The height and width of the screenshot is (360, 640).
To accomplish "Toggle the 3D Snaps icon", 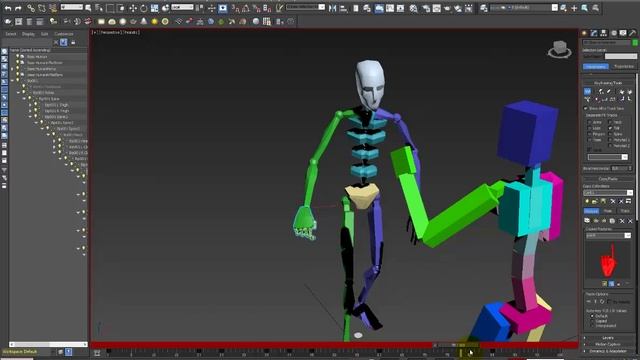I will click(x=236, y=8).
